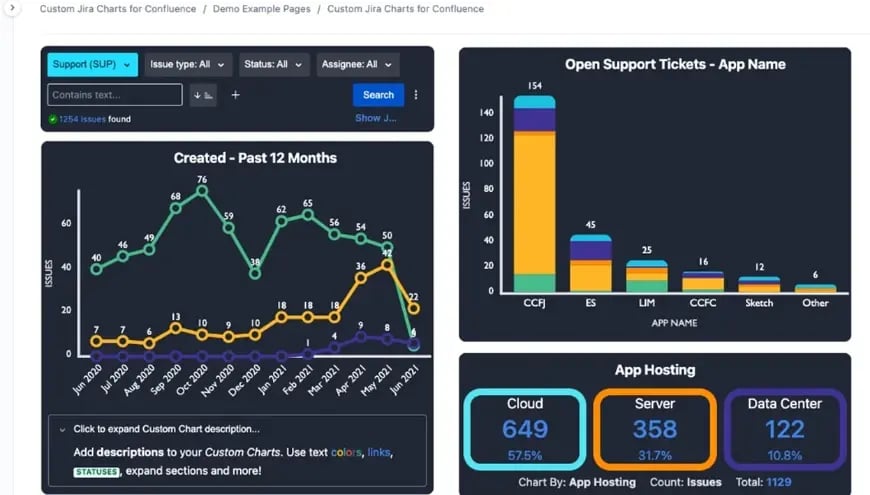Open the Issue type: All dropdown
The image size is (870, 495).
pos(187,64)
